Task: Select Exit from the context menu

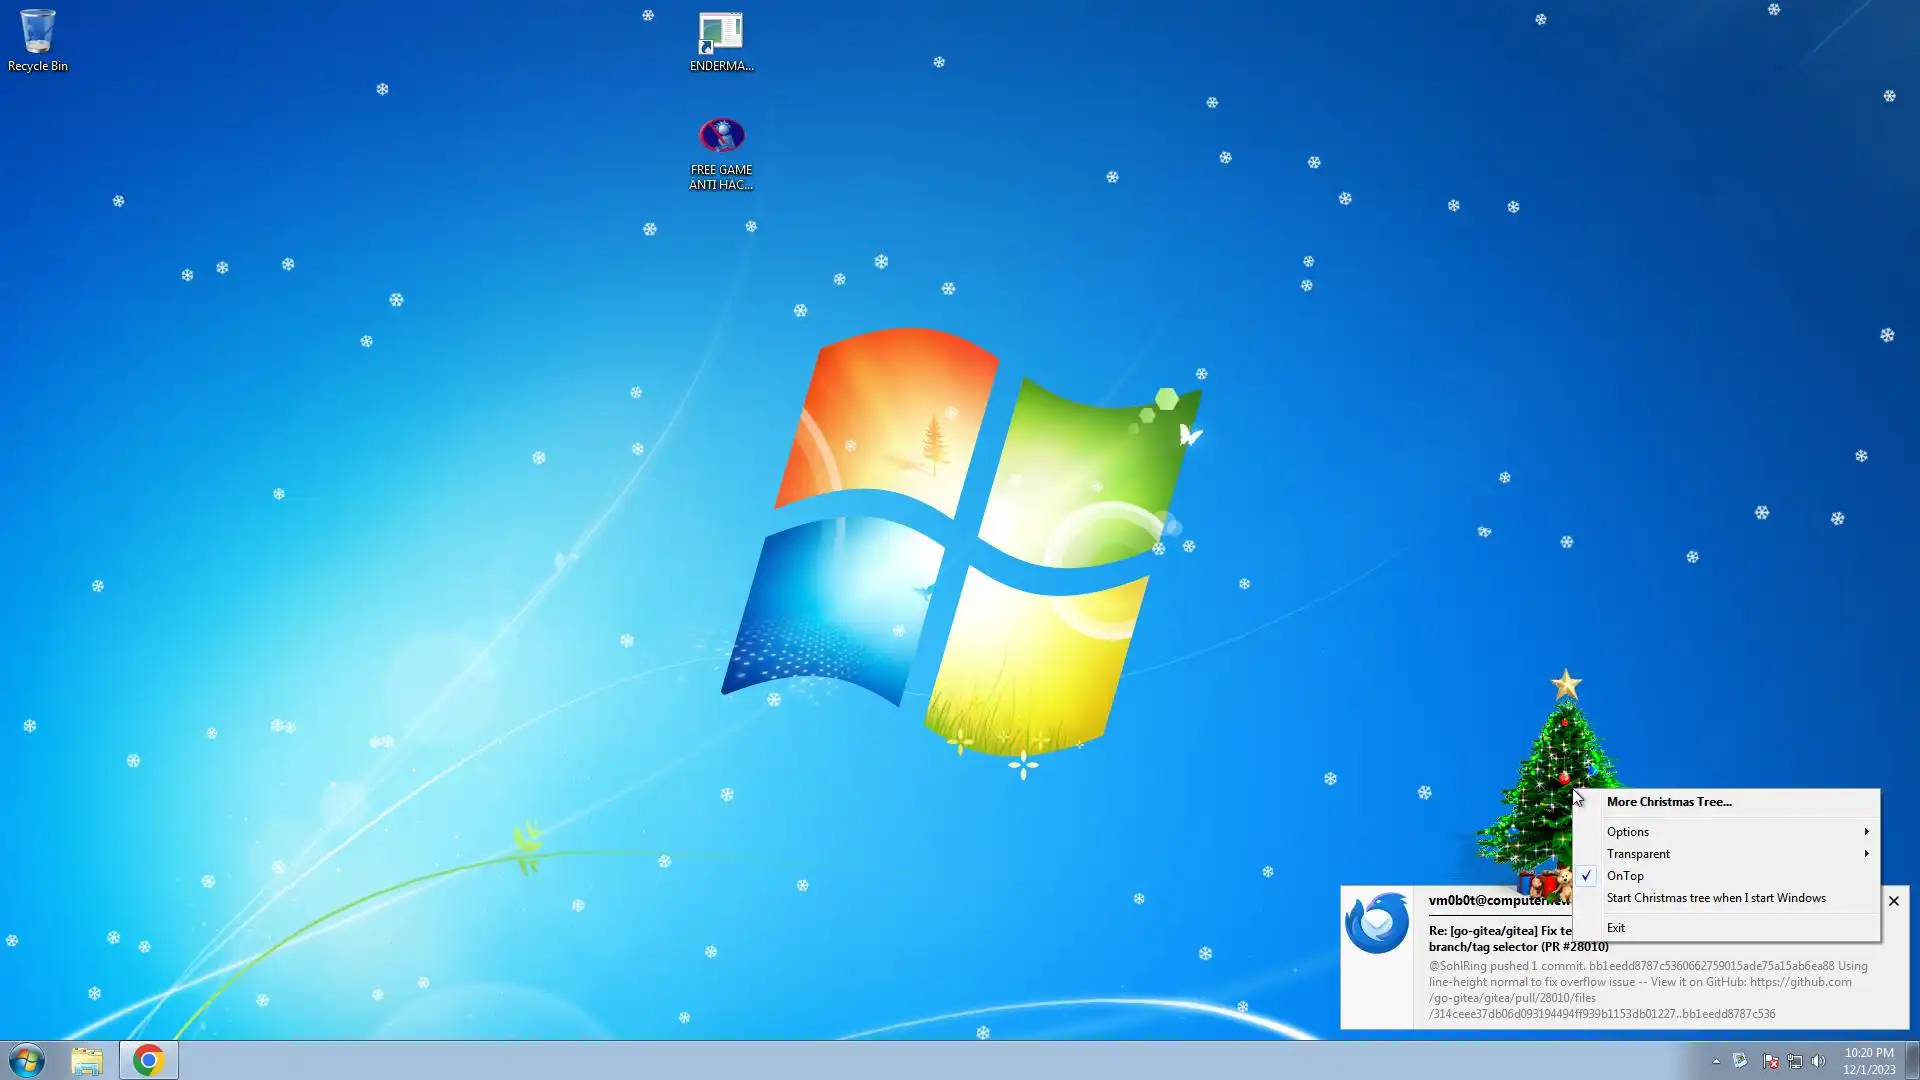Action: (x=1616, y=928)
